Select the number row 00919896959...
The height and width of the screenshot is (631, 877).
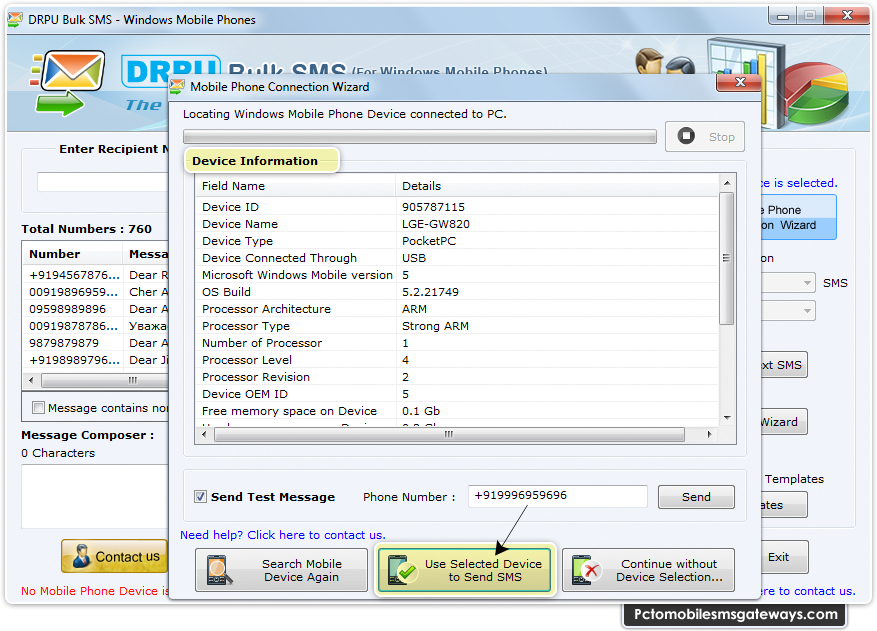(x=96, y=292)
